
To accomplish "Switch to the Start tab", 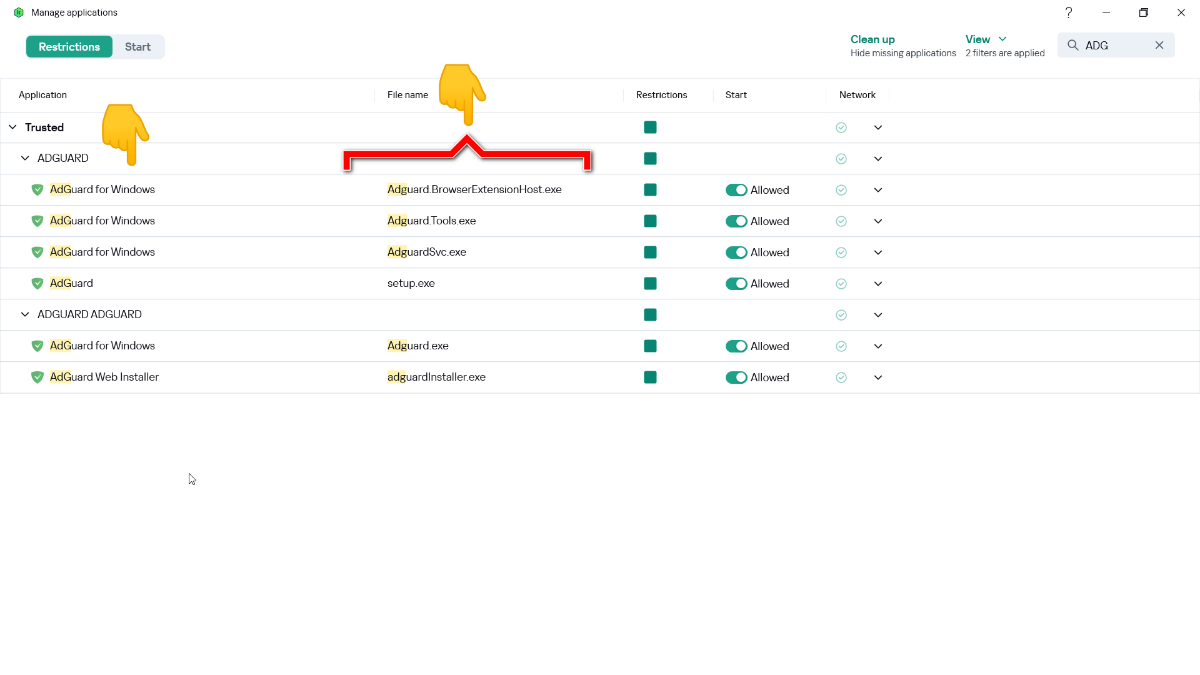I will pos(138,47).
